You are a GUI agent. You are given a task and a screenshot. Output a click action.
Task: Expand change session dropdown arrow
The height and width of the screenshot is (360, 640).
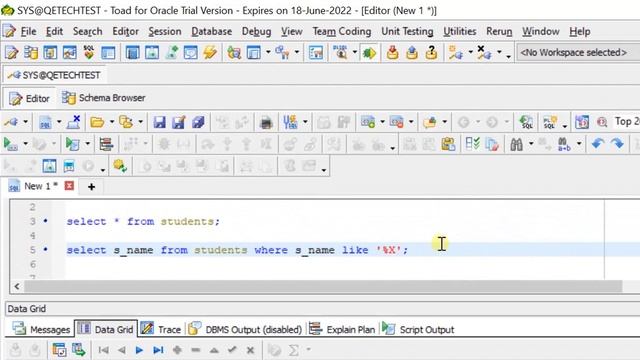pyautogui.click(x=25, y=122)
